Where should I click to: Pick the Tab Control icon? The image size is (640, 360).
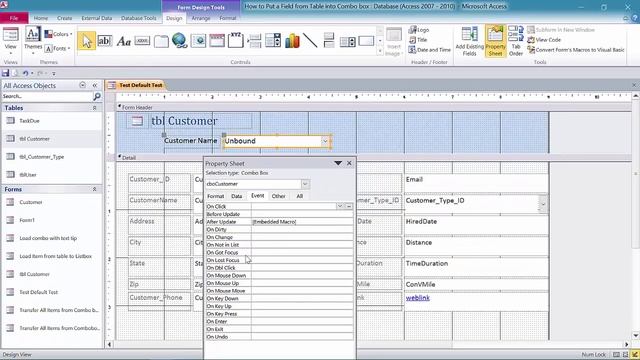161,41
